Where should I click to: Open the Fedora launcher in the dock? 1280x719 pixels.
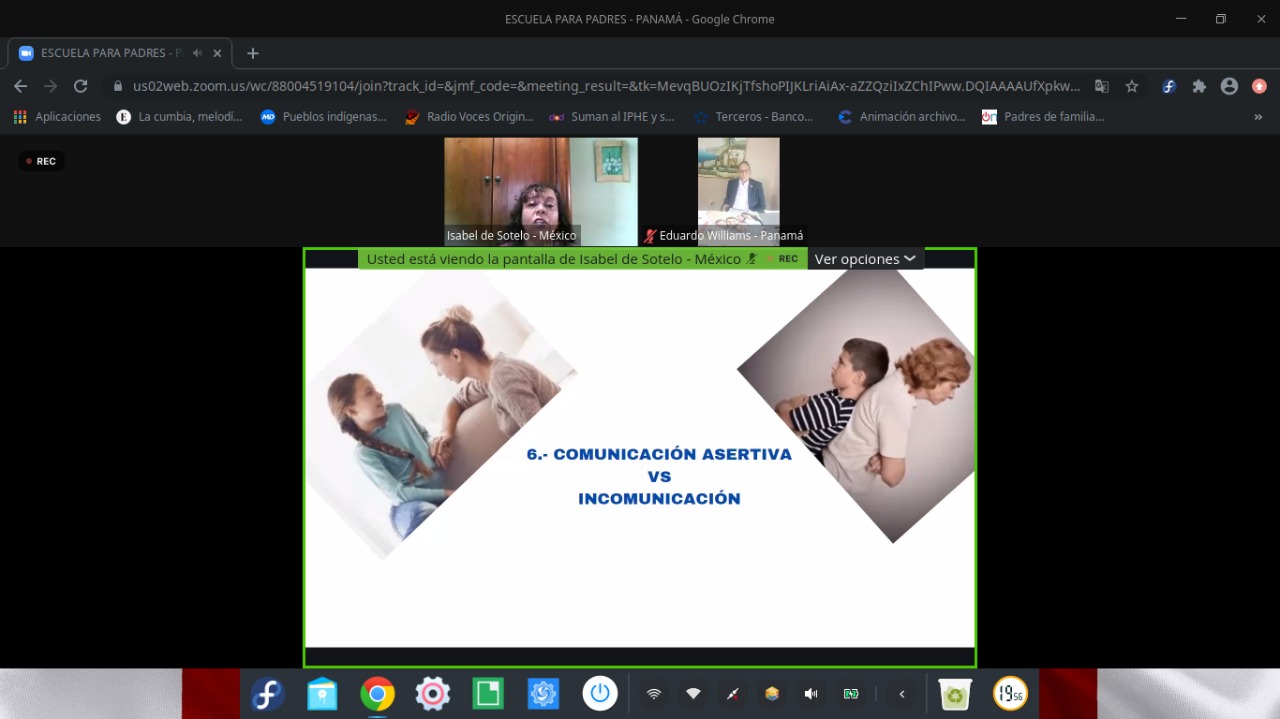[x=267, y=694]
